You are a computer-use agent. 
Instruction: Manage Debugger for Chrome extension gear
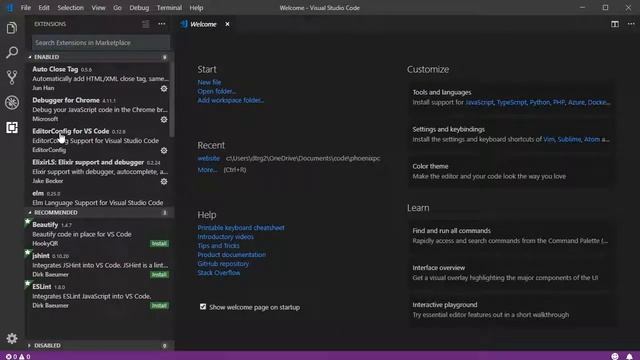[164, 120]
